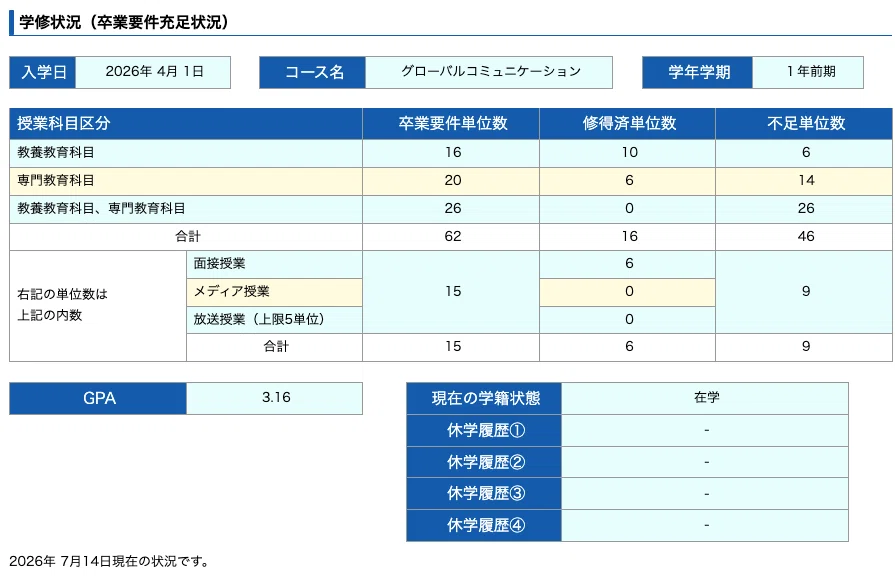The image size is (895, 577).
Task: Click the 2026年 7月14日現在の状況です footer note
Action: pyautogui.click(x=109, y=562)
